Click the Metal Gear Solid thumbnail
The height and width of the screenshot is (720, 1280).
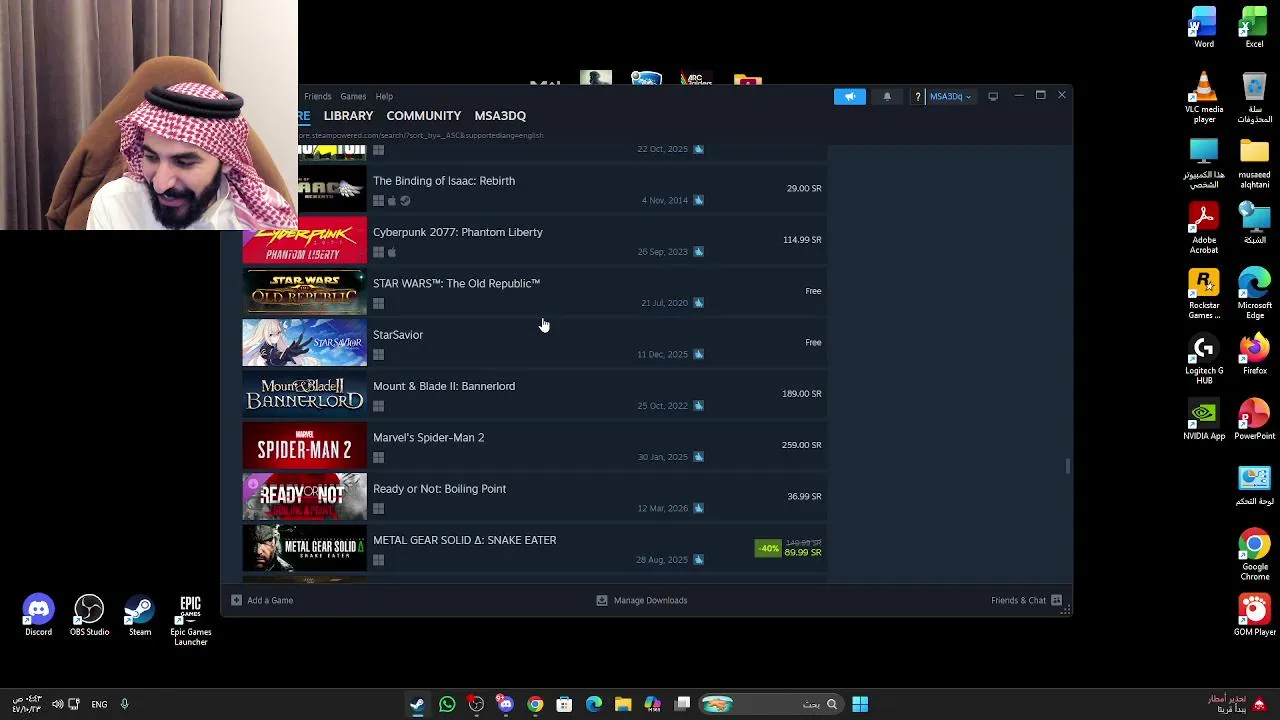tap(304, 548)
